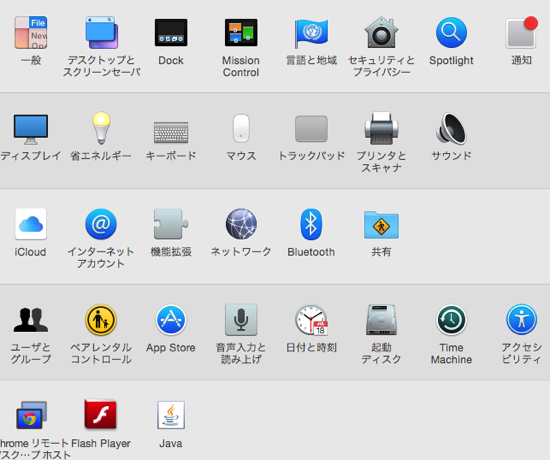Open キーボード (Keyboard) preferences

171,132
